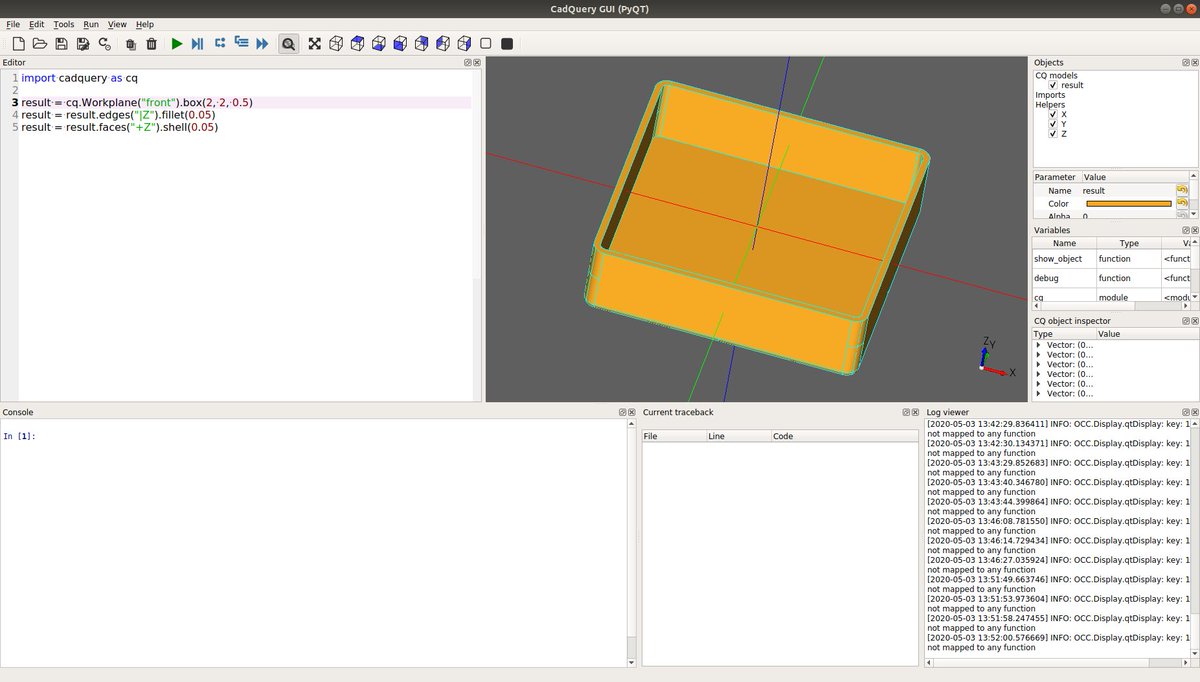1200x682 pixels.
Task: Open the Edit menu
Action: pos(37,24)
